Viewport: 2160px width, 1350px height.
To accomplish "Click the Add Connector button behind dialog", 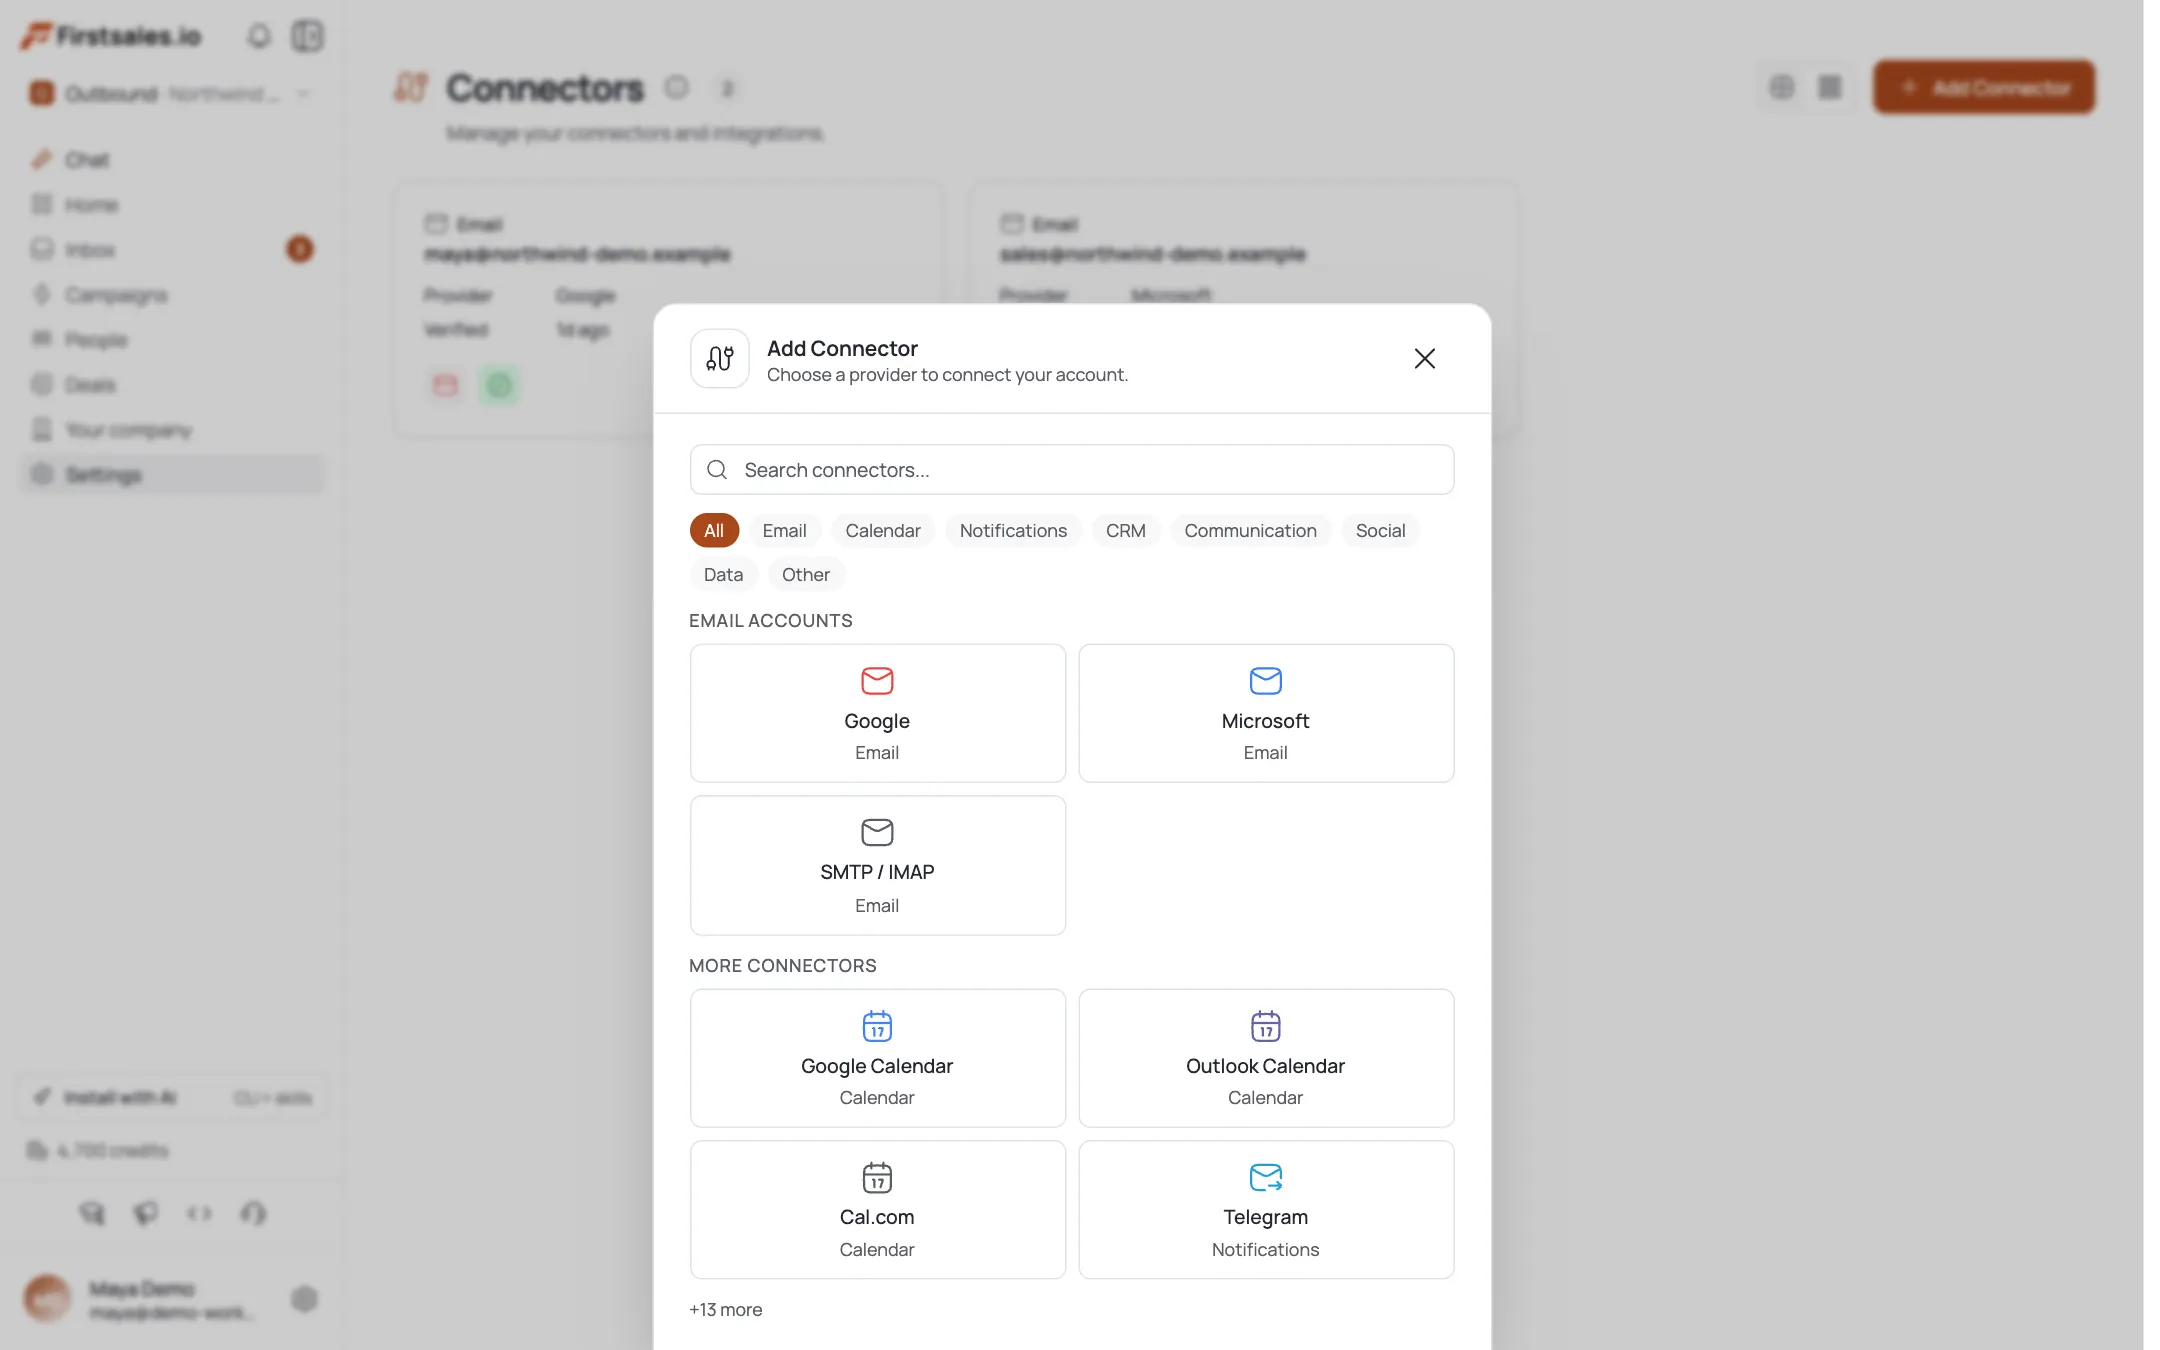I will tap(1983, 87).
